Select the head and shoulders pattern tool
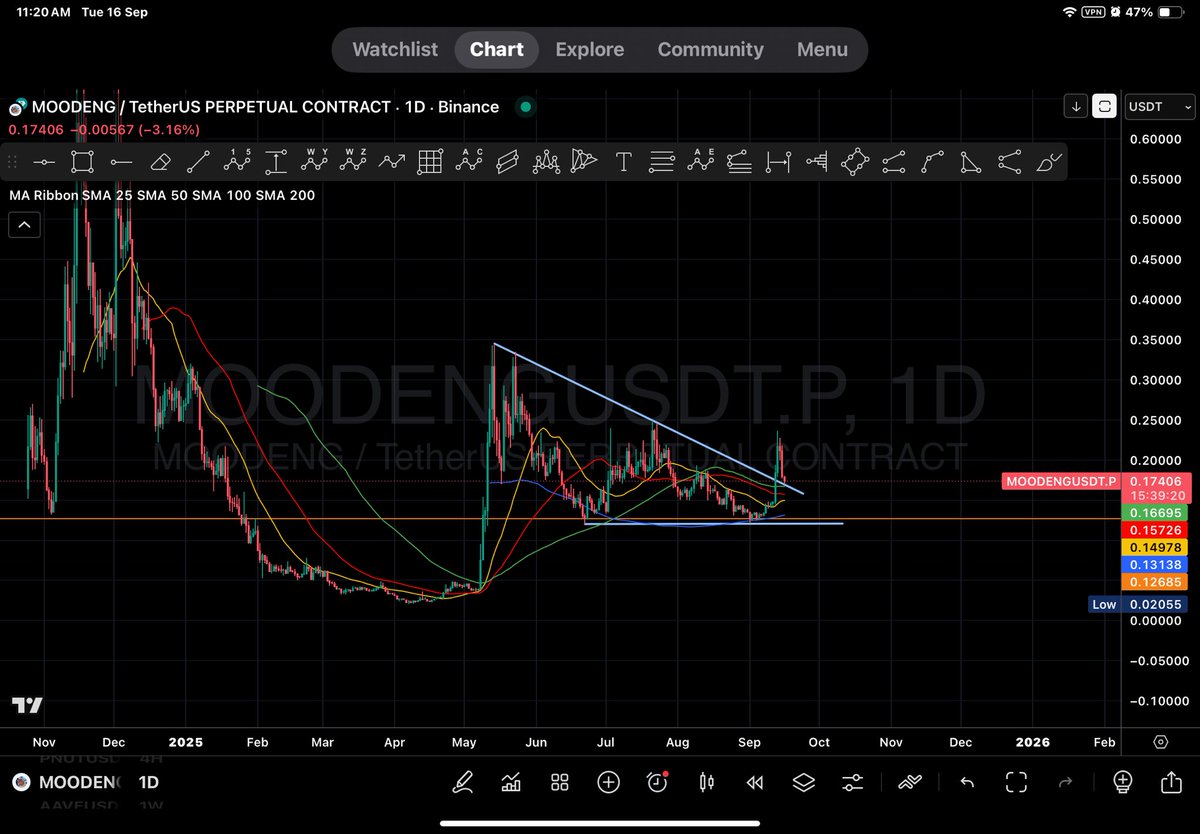 546,161
